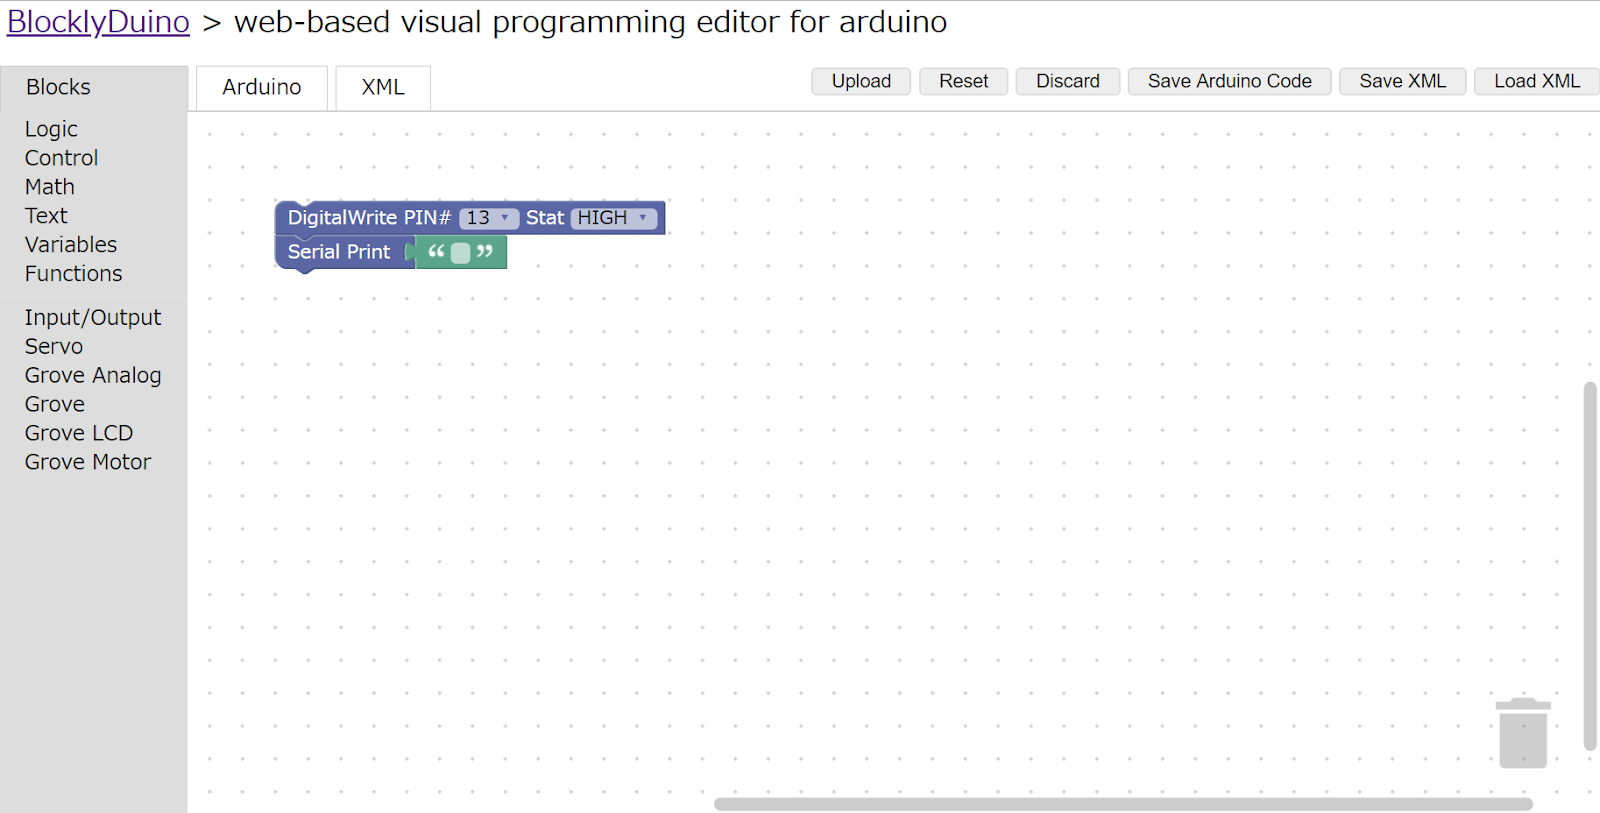Image resolution: width=1600 pixels, height=813 pixels.
Task: Click the Load XML button
Action: [x=1537, y=81]
